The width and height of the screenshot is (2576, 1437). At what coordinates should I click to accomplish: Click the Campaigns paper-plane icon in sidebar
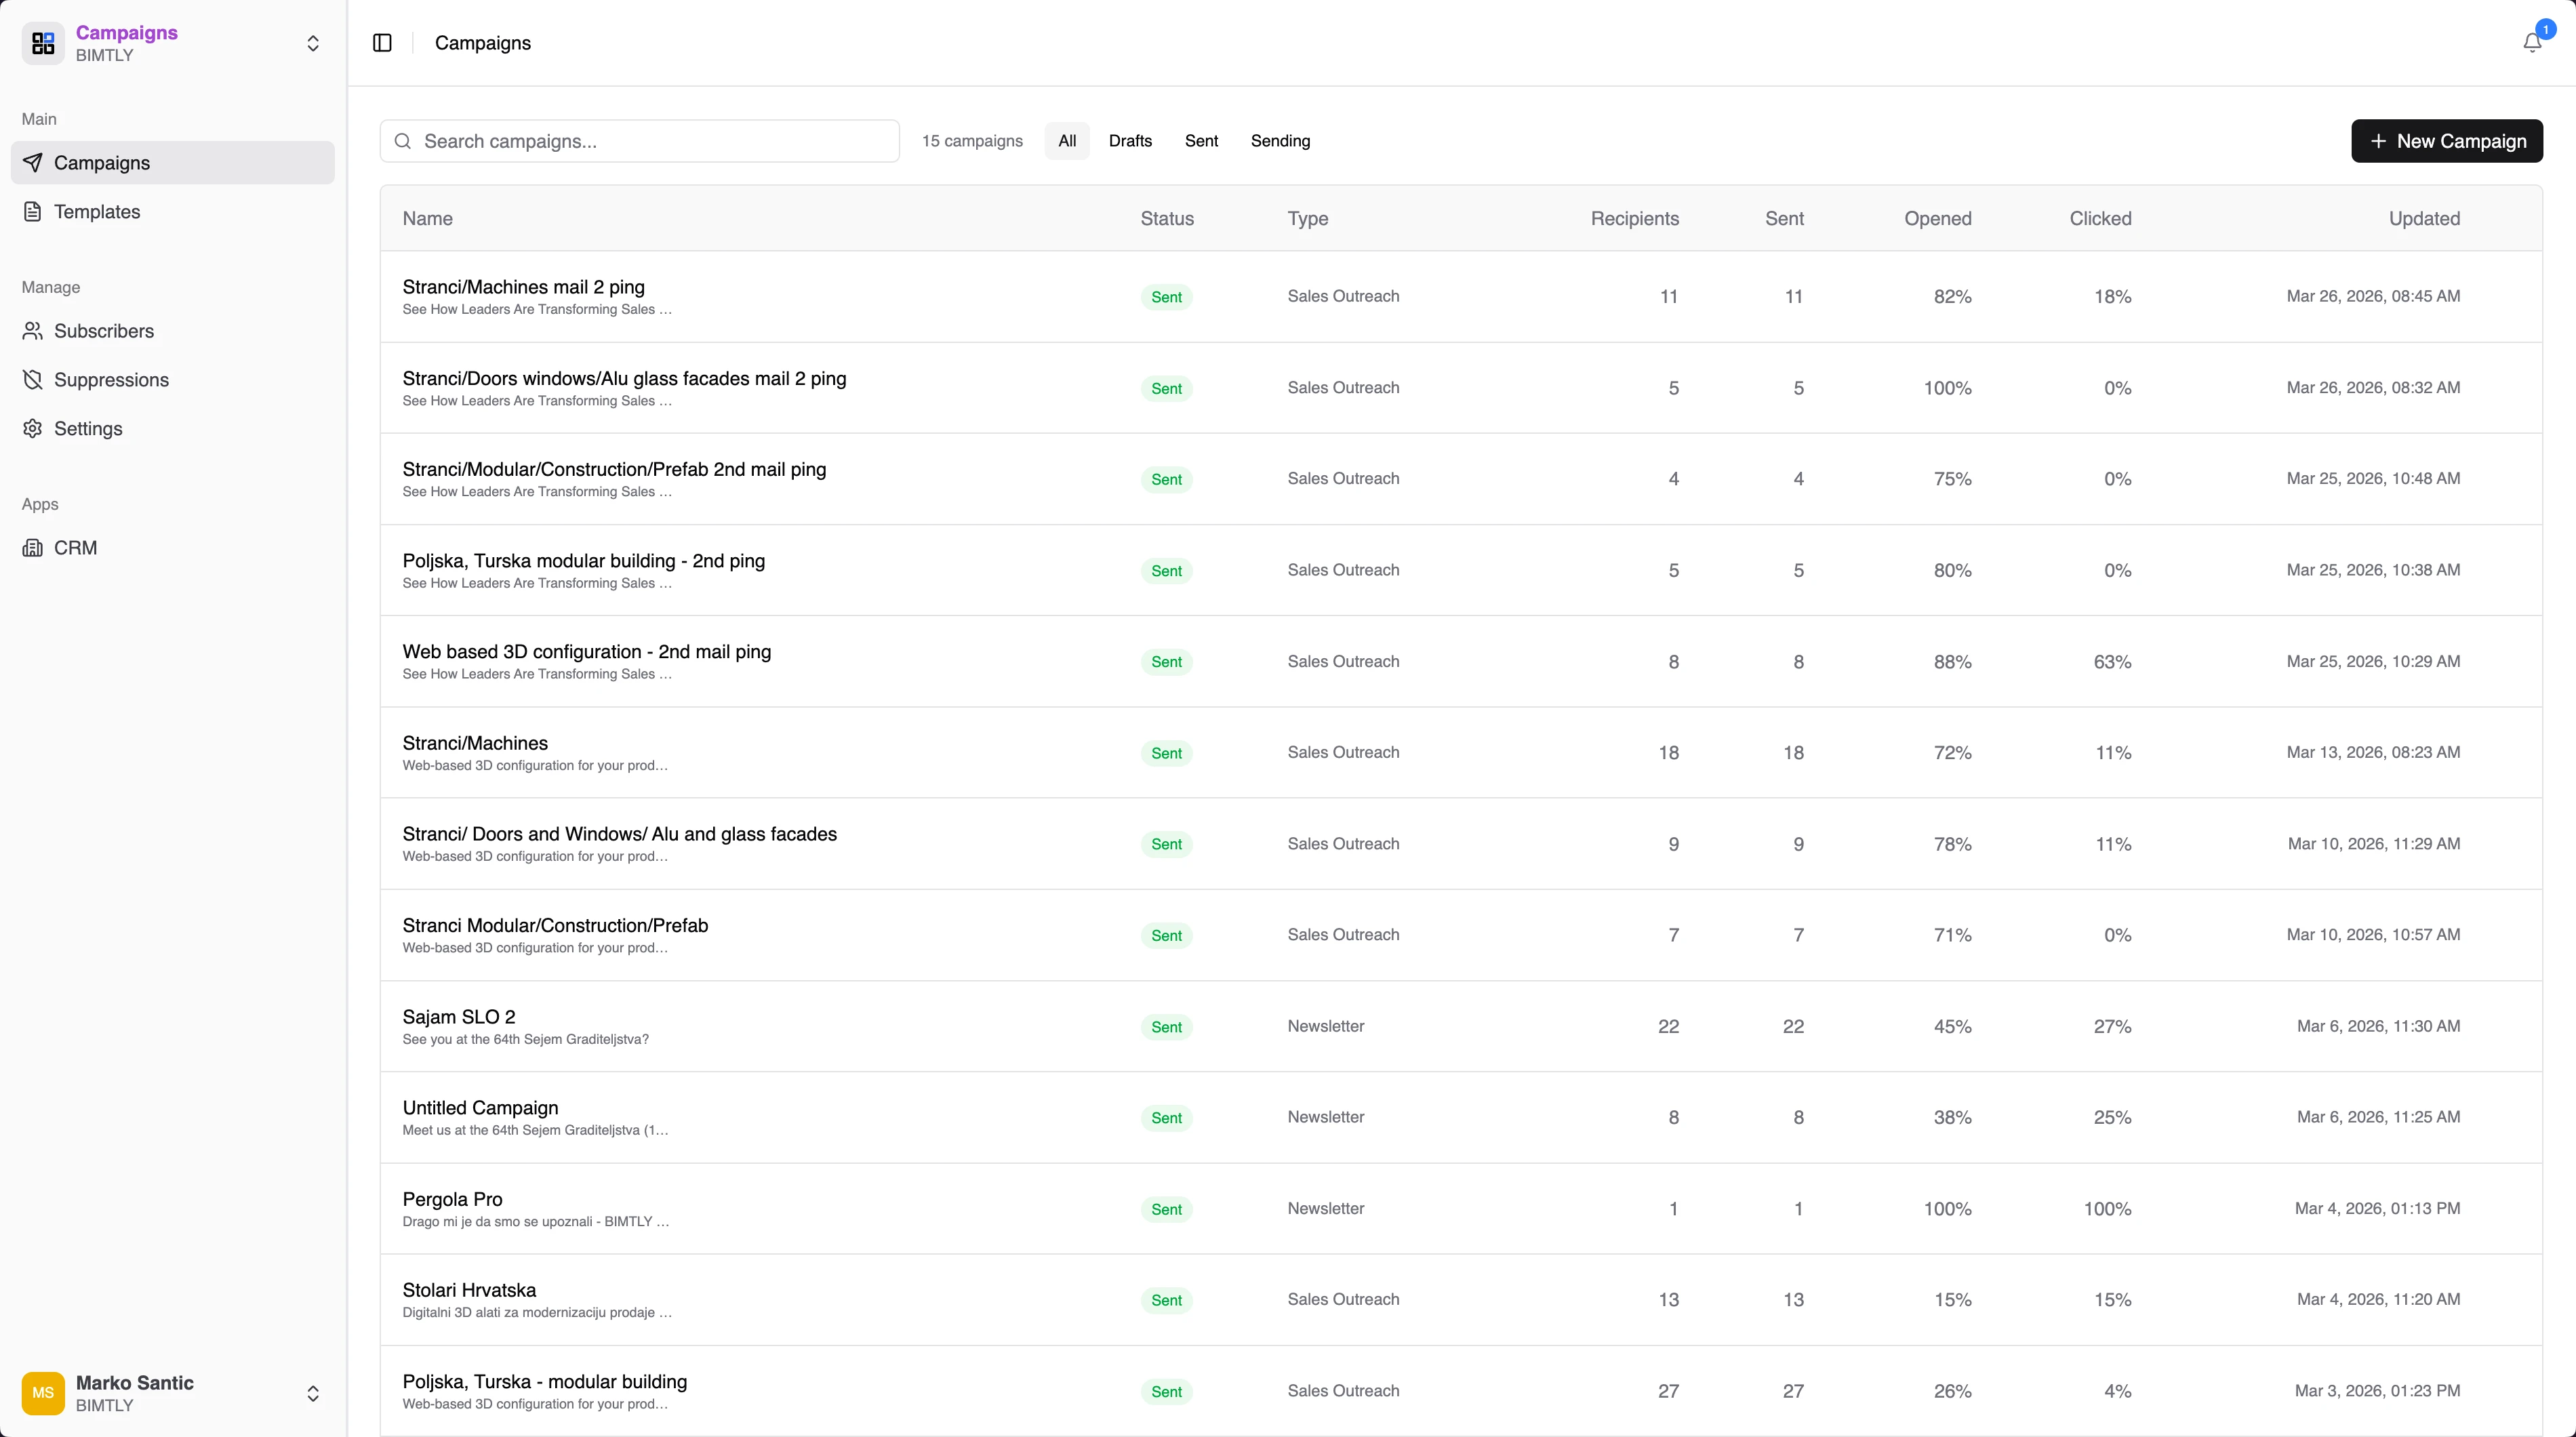33,163
